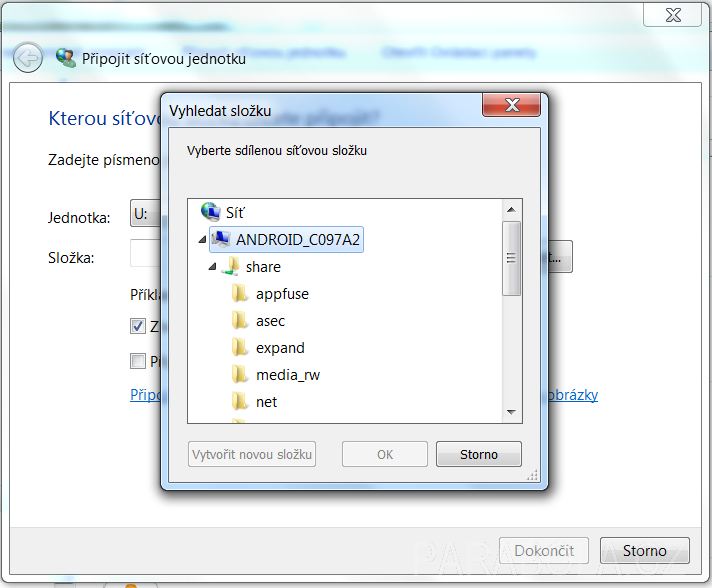Click the folder tree scrollbar down arrow
This screenshot has width=712, height=588.
(511, 412)
